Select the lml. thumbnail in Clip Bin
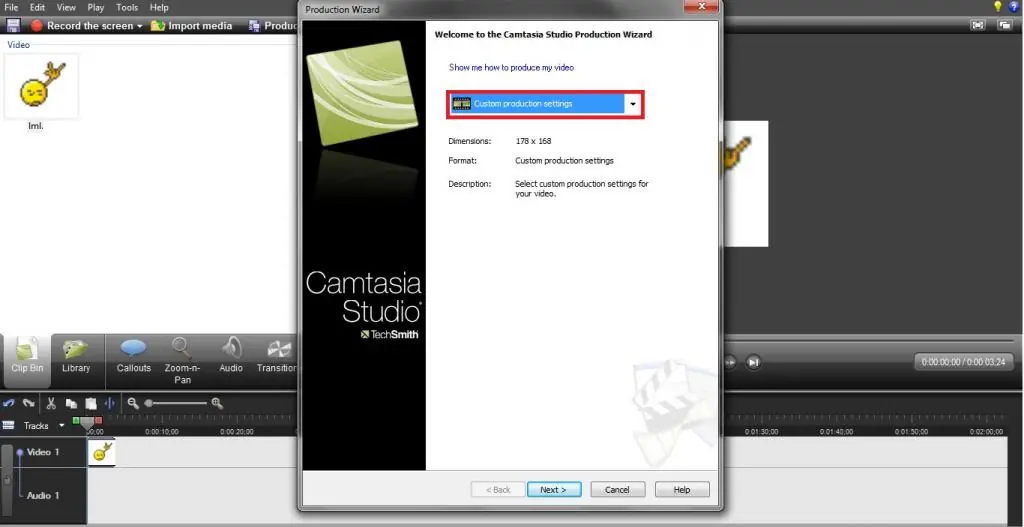Image resolution: width=1024 pixels, height=527 pixels. [40, 86]
